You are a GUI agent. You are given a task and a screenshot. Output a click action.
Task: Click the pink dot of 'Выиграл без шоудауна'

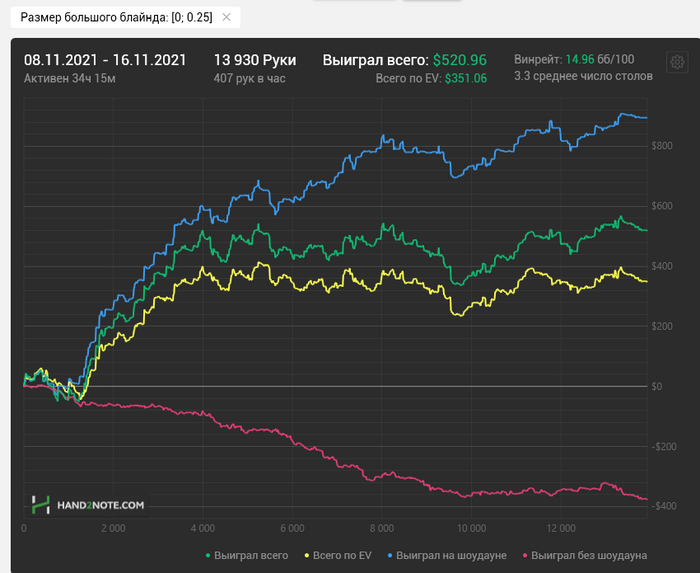525,556
